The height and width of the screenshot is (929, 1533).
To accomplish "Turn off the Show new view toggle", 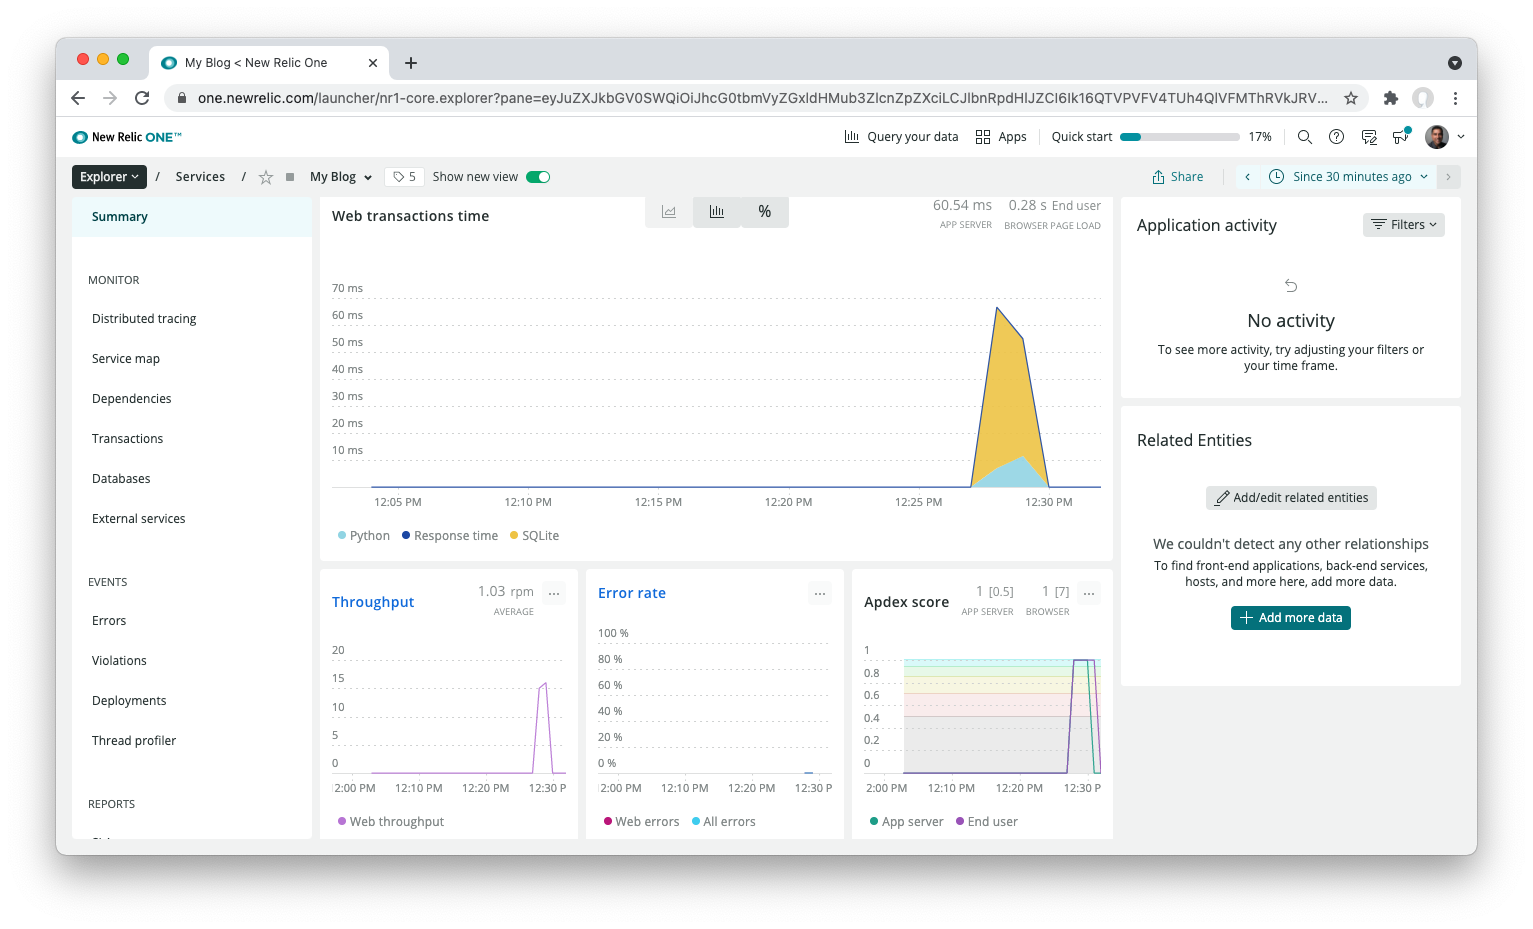I will tap(538, 177).
